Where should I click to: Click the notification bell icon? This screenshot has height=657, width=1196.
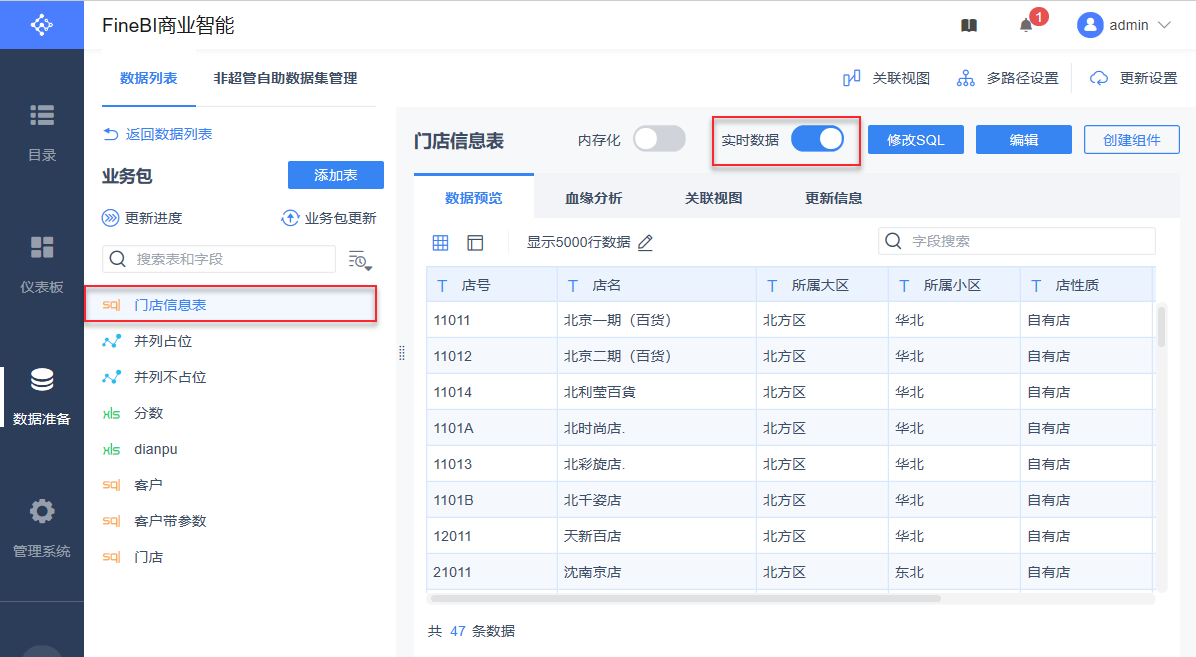click(1026, 25)
